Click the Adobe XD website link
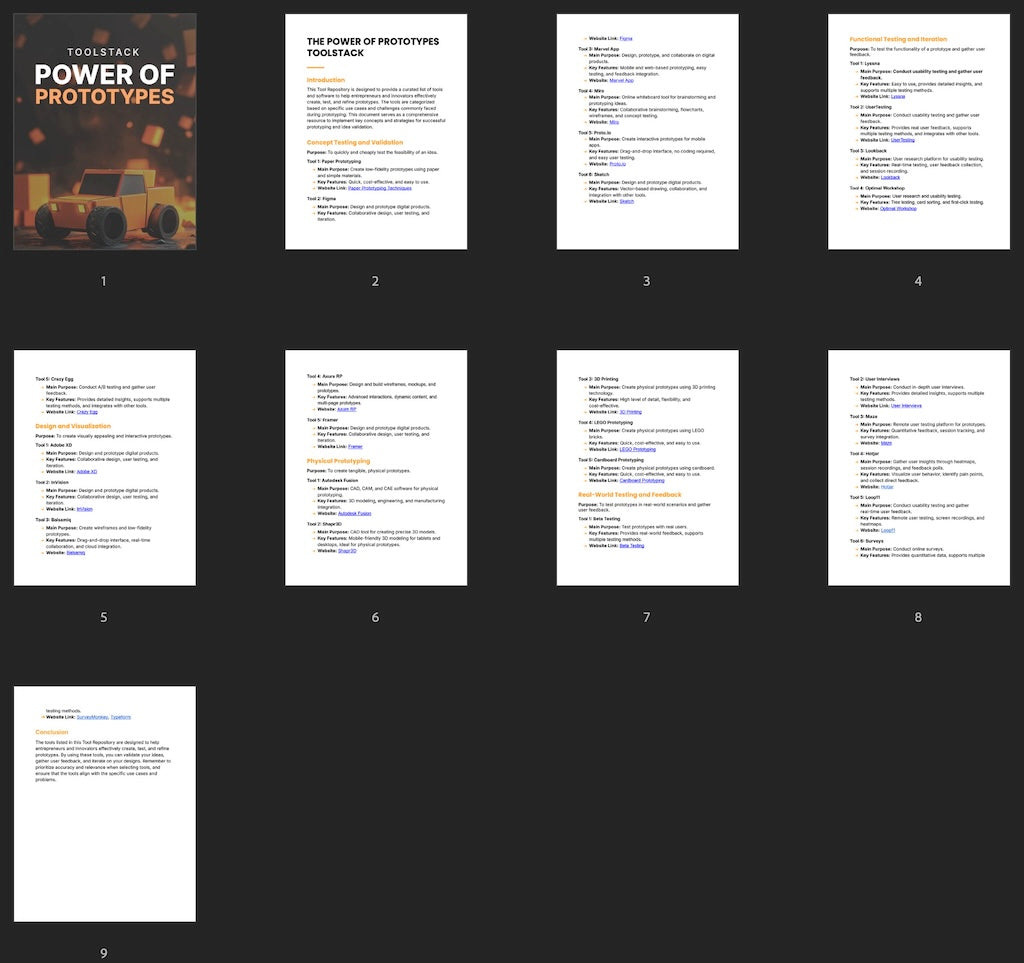This screenshot has height=963, width=1024. click(87, 471)
